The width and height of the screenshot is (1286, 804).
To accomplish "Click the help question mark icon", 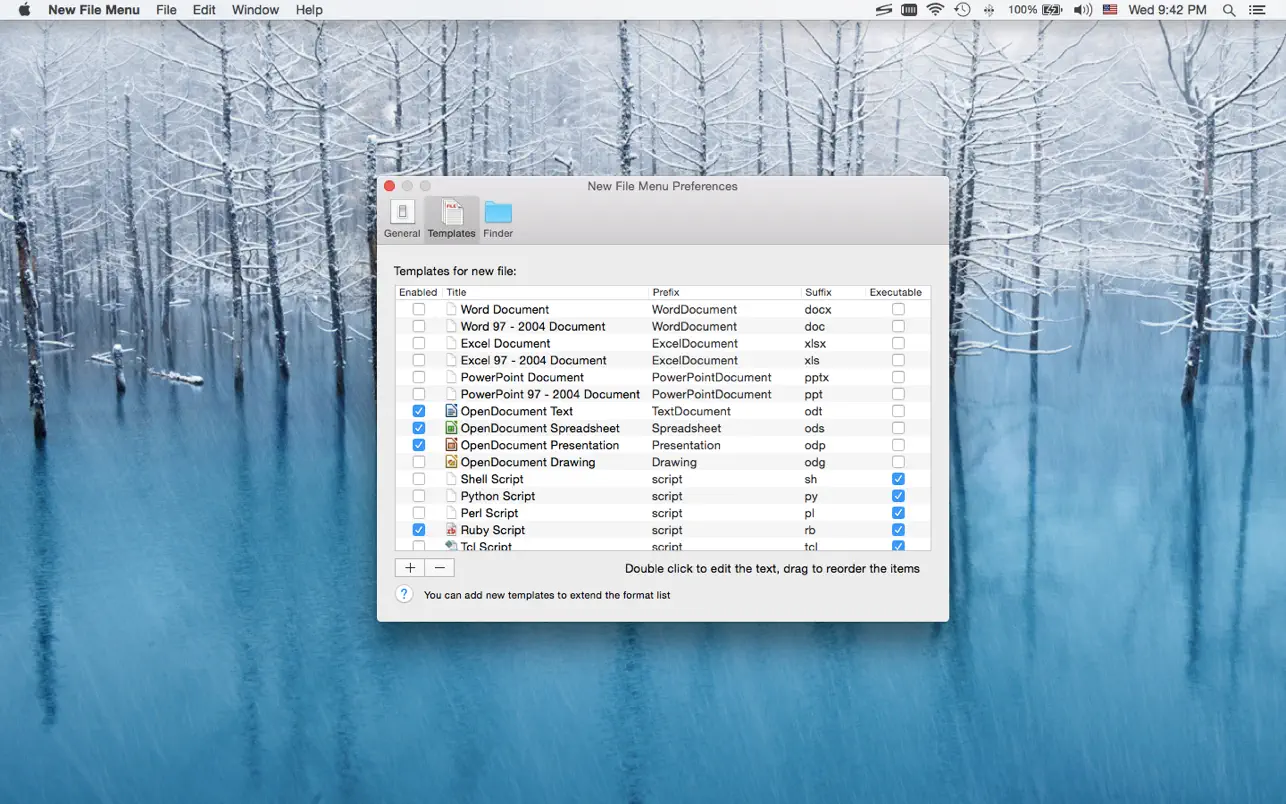I will [404, 594].
